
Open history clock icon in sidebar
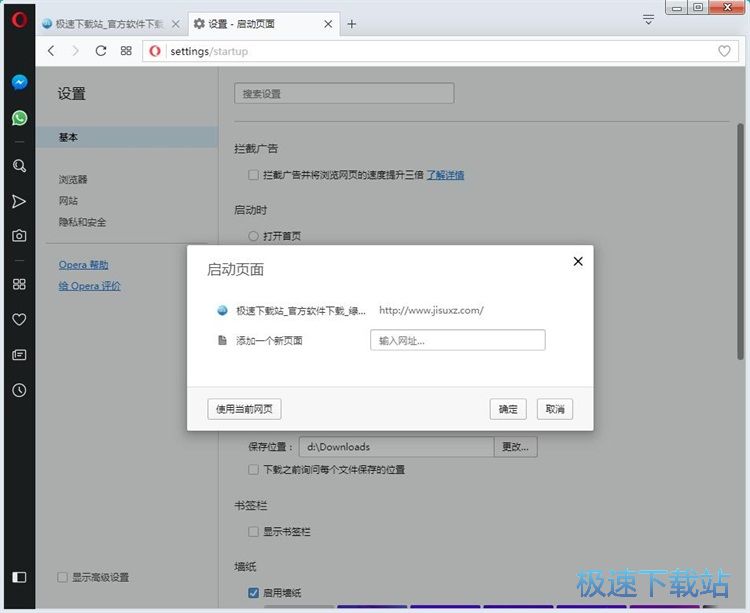[x=19, y=390]
